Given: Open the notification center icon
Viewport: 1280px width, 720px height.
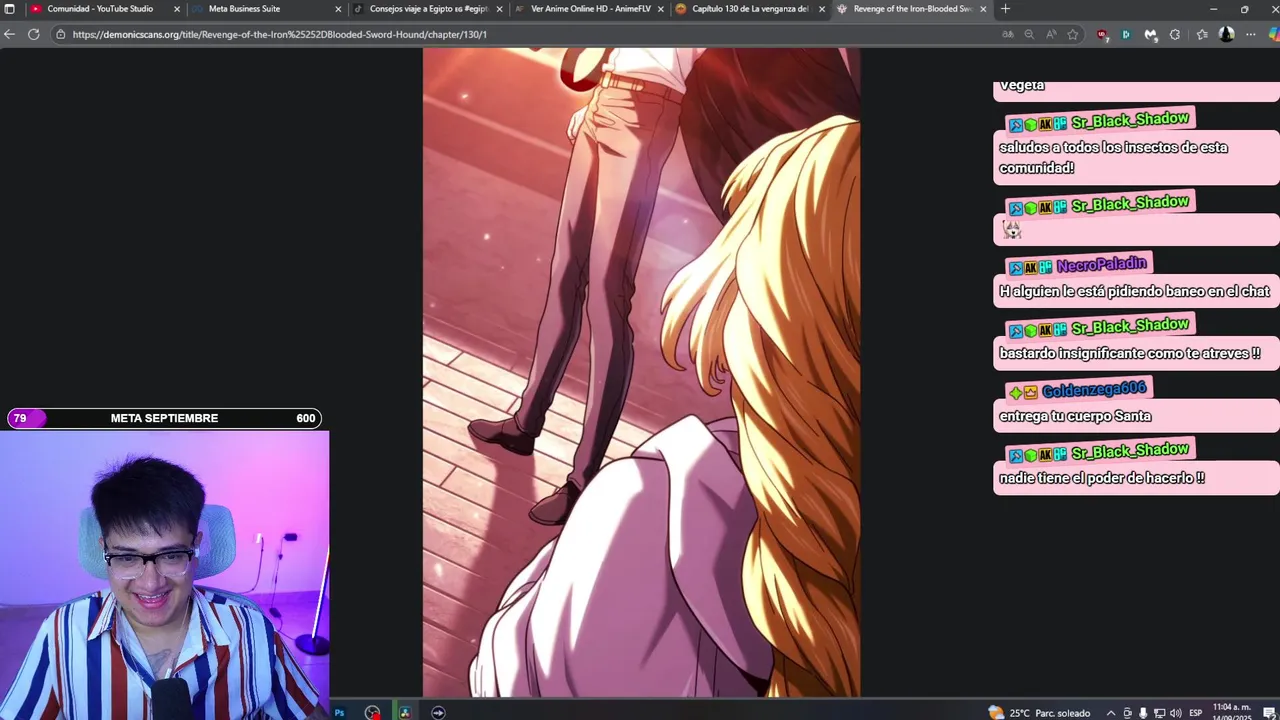Looking at the screenshot, I should point(1268,713).
